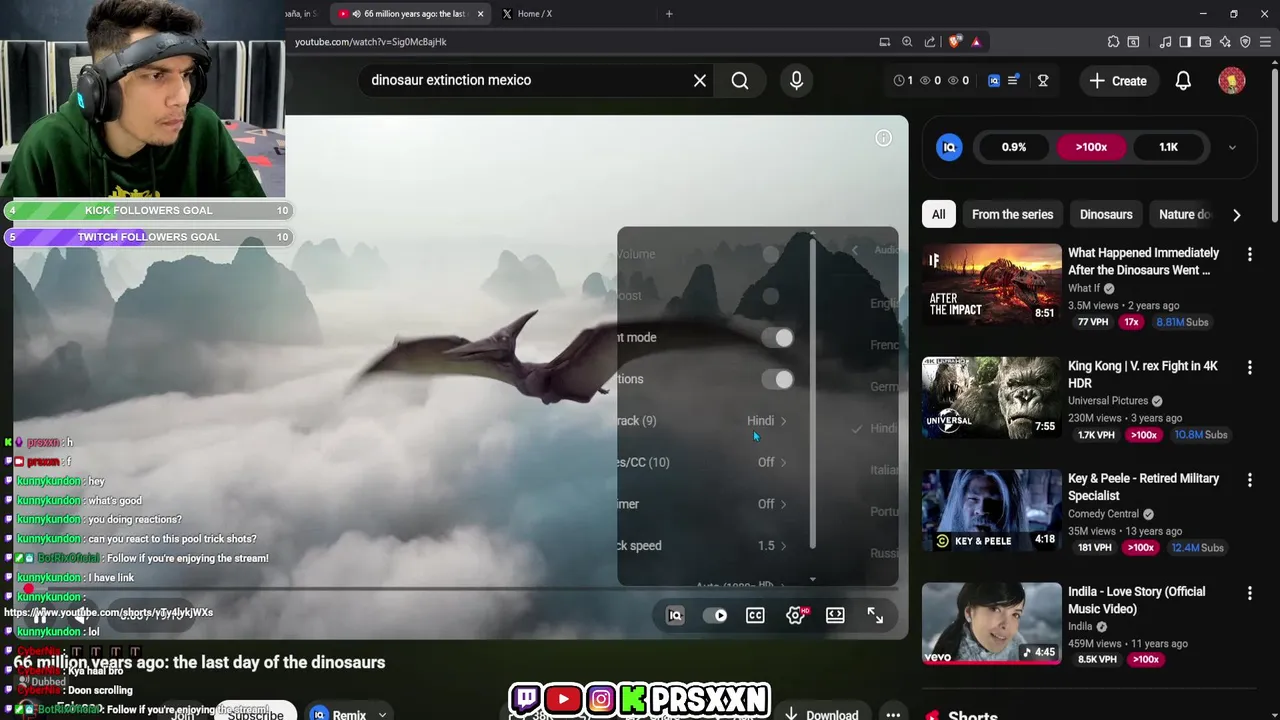
Task: Open the Remix dropdown arrow
Action: tap(382, 714)
